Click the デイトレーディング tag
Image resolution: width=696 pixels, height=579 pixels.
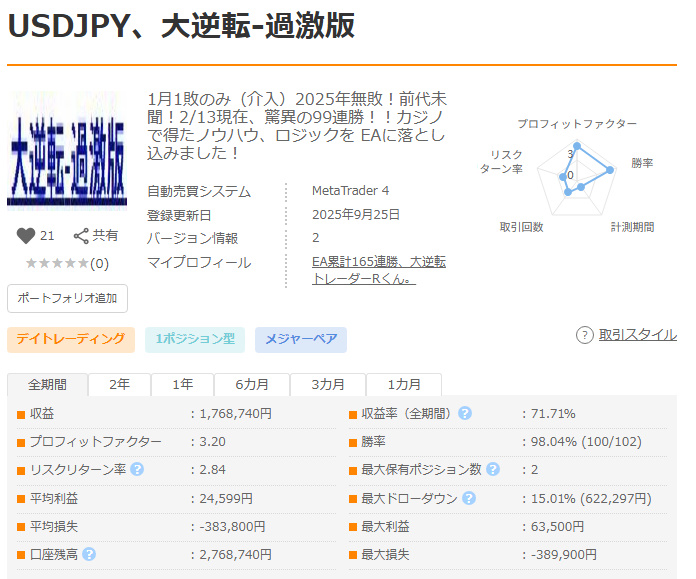[71, 340]
